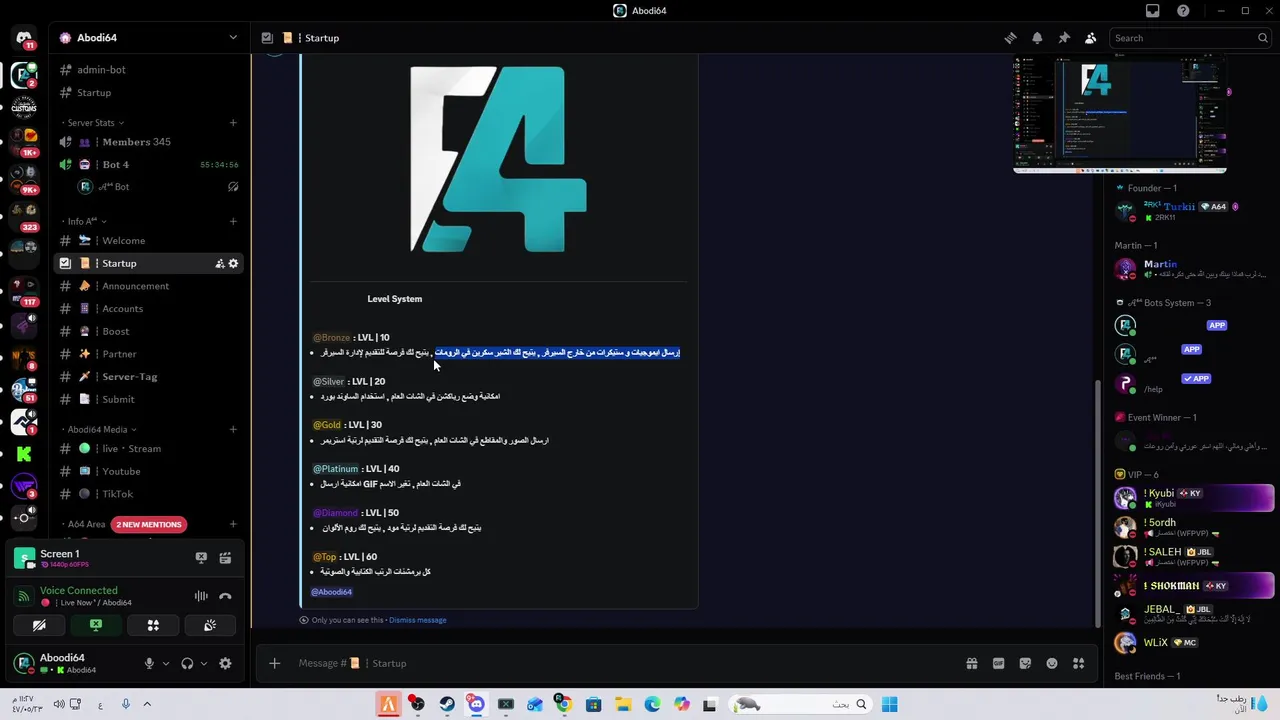
Task: Toggle noise suppression waveform icon
Action: tap(201, 596)
